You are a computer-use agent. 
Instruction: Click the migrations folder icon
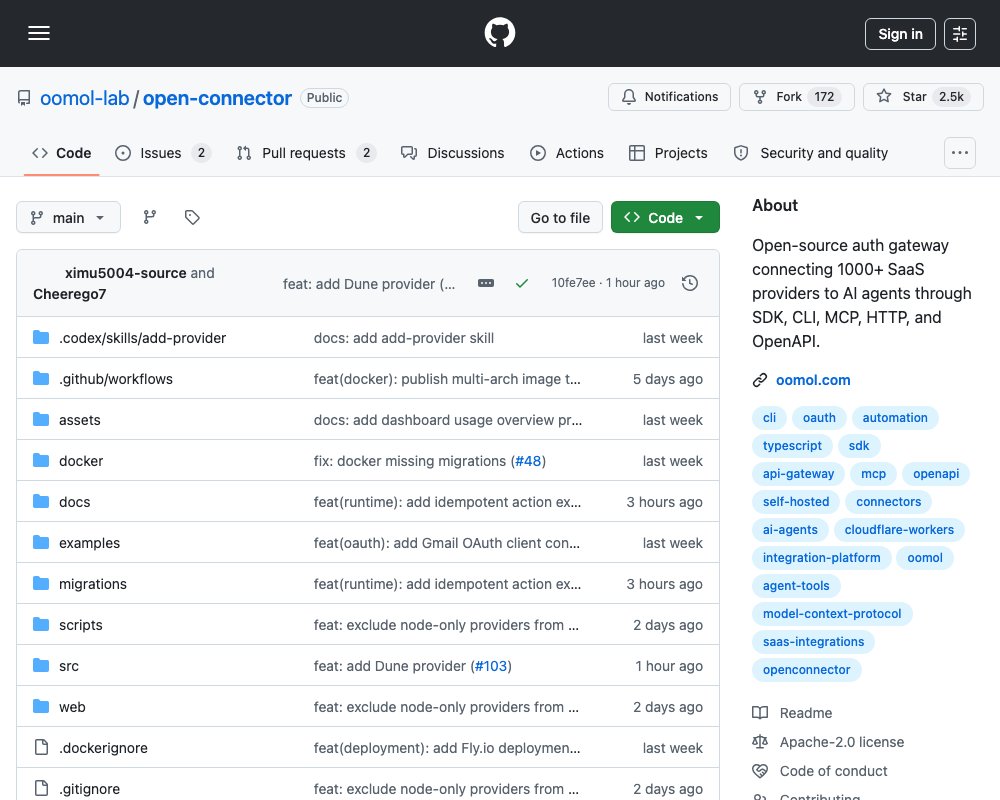41,583
